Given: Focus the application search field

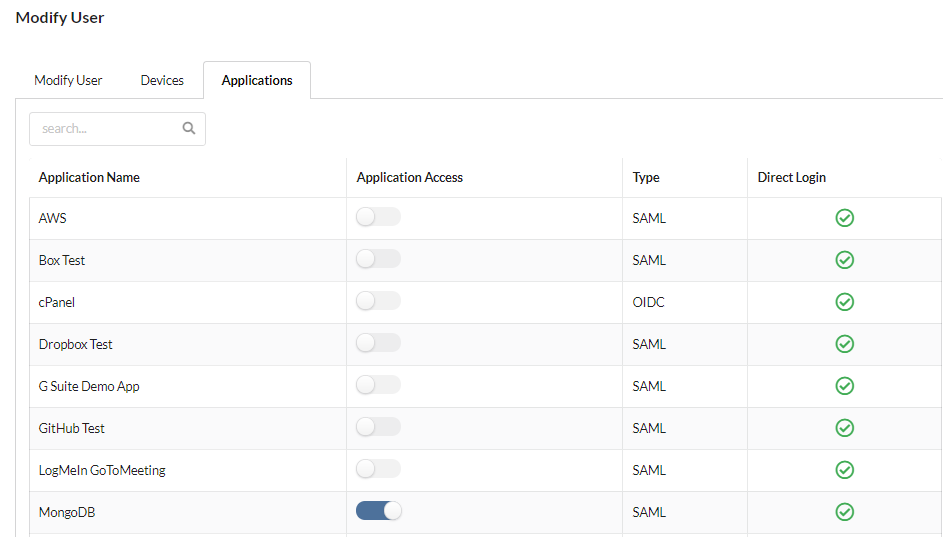Looking at the screenshot, I should pos(117,129).
